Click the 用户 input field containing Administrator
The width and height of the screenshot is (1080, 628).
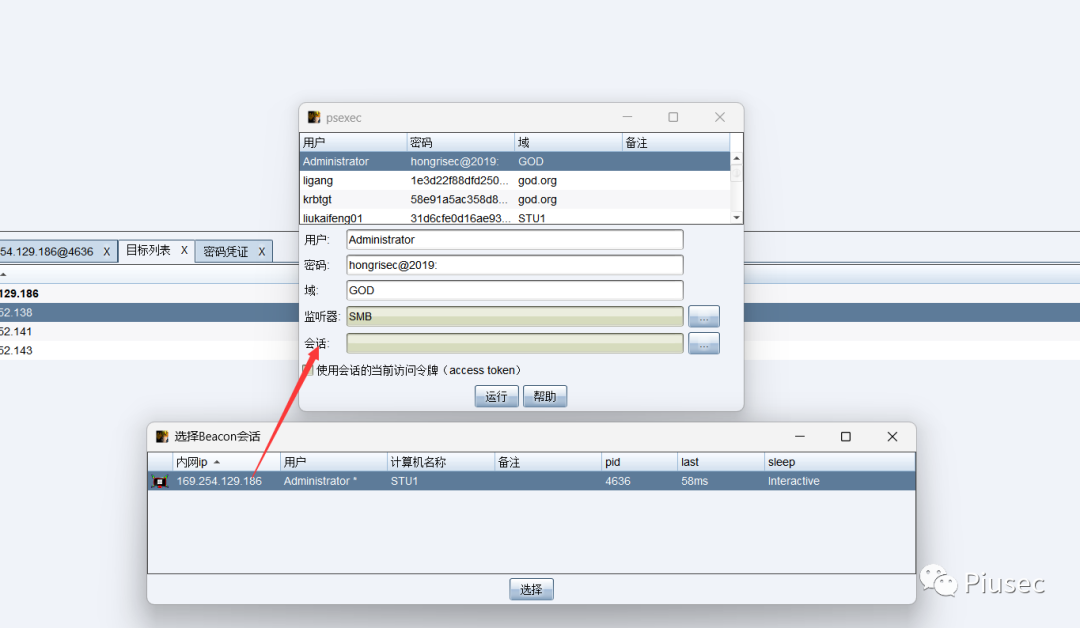pos(515,240)
